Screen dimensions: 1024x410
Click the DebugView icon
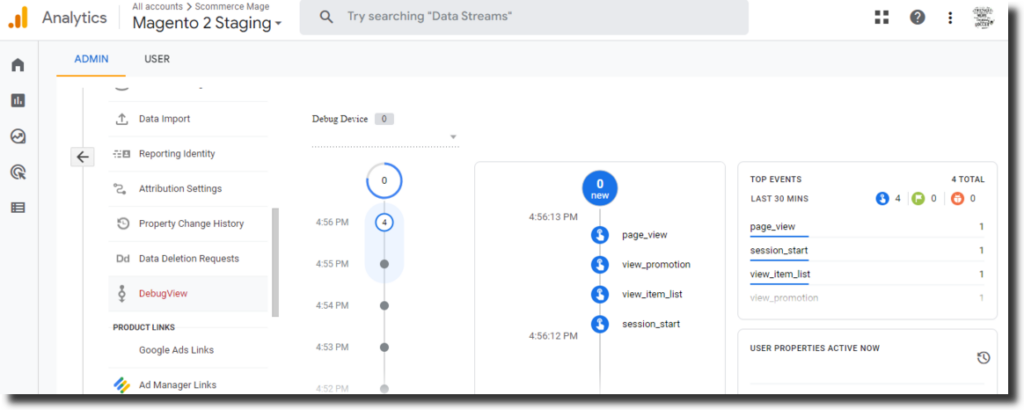[x=121, y=294]
